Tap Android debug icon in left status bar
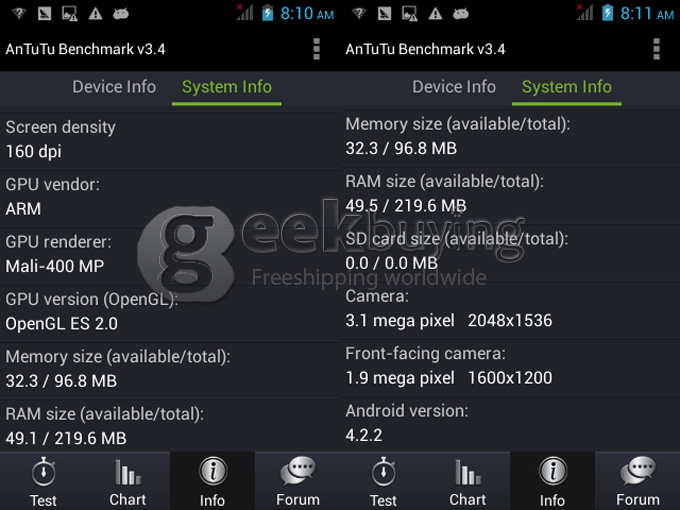Viewport: 680px width, 510px height. [121, 14]
